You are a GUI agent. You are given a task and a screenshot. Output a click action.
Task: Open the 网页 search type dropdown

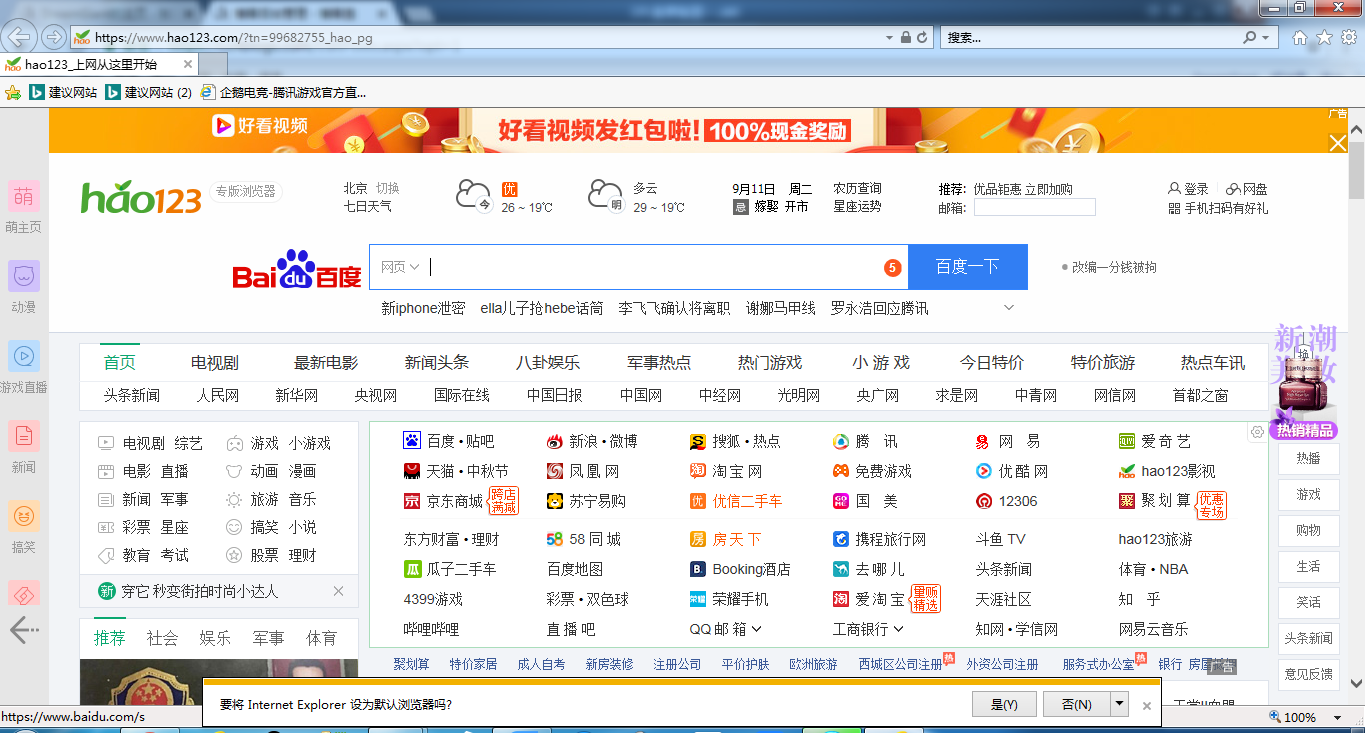point(399,267)
